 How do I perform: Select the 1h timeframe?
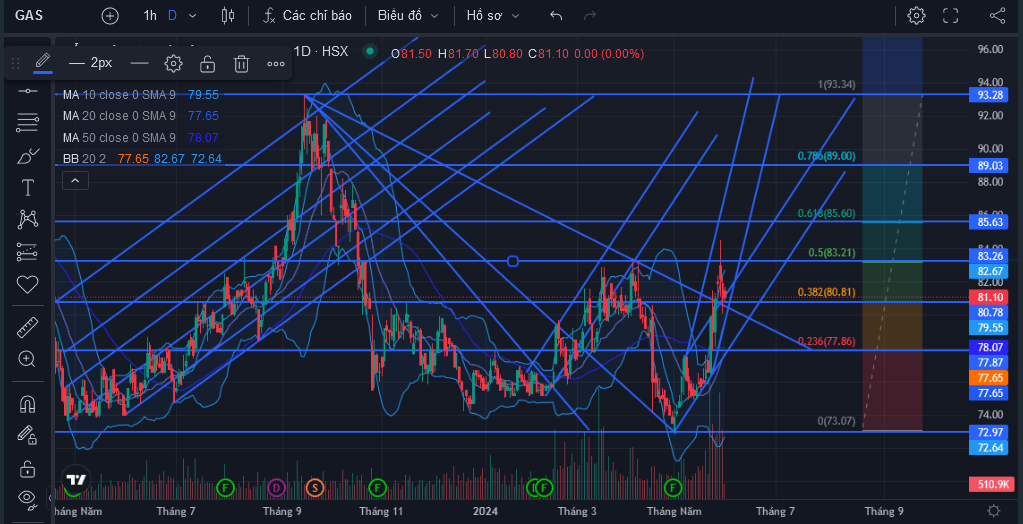click(150, 16)
